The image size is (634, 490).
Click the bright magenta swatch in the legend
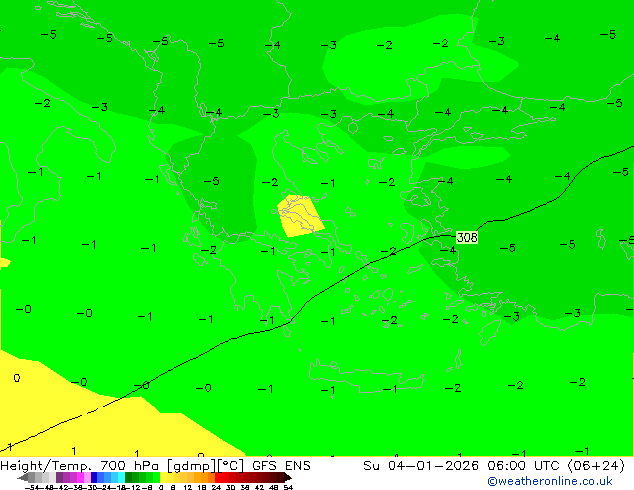pyautogui.click(x=80, y=477)
